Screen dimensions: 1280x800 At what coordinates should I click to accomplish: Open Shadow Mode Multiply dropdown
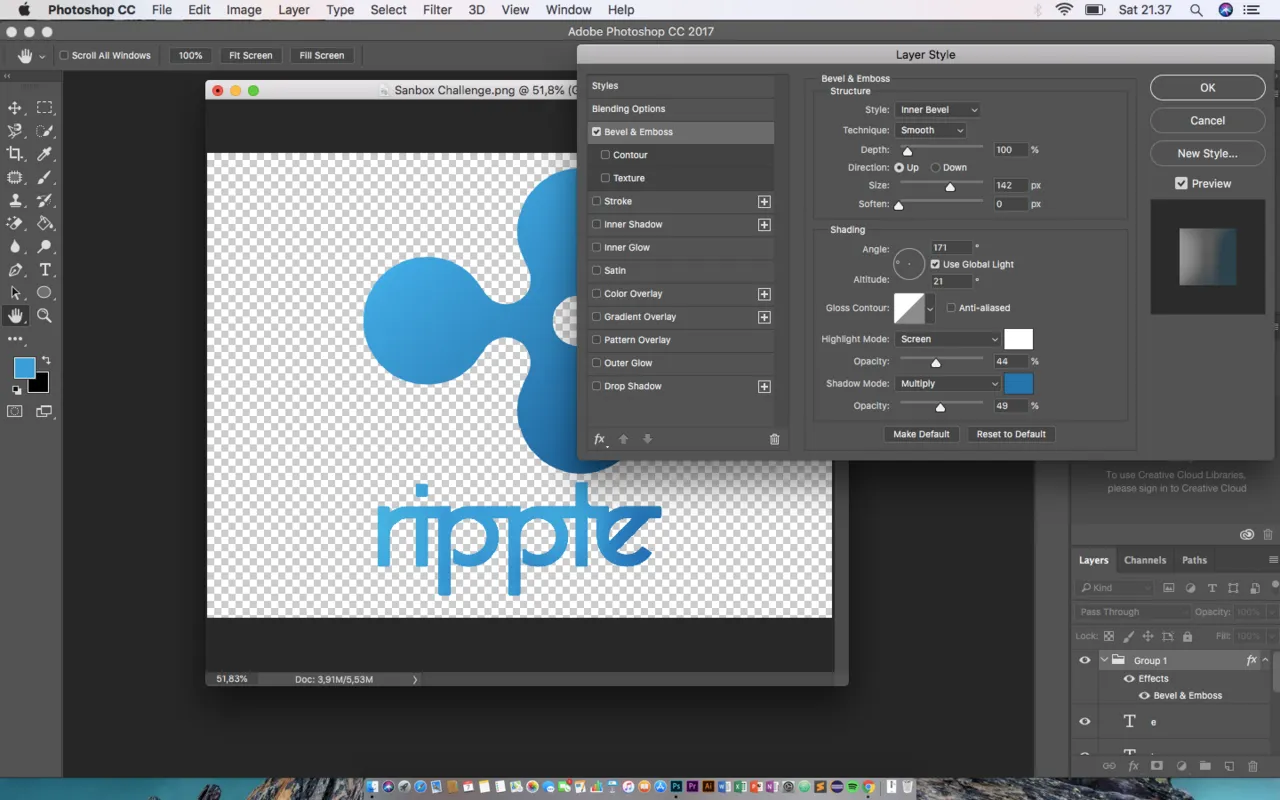pyautogui.click(x=947, y=383)
